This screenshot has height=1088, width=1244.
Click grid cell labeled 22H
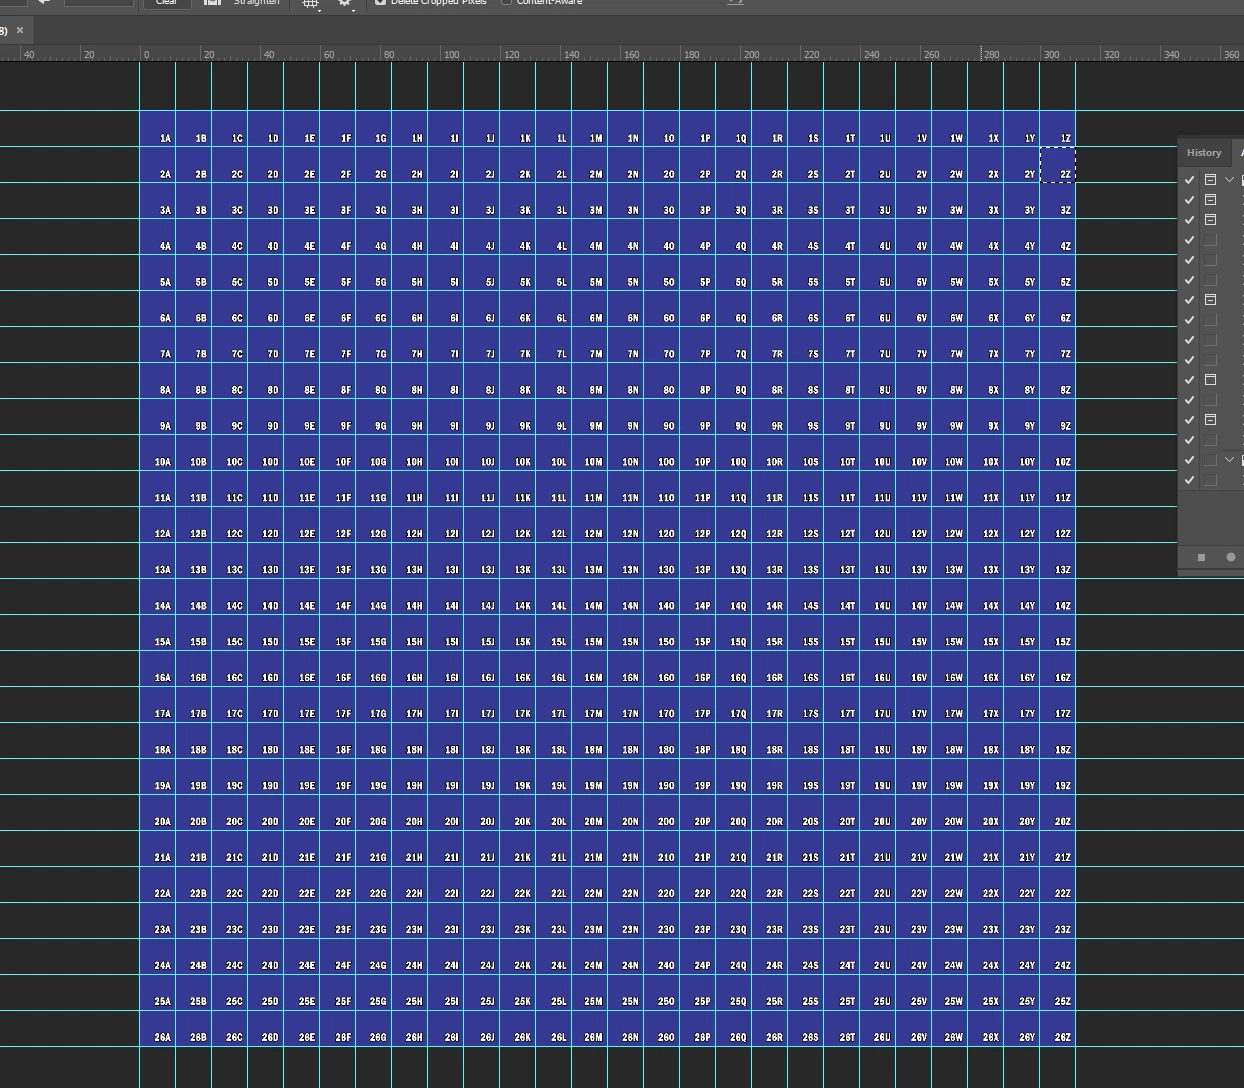(410, 884)
